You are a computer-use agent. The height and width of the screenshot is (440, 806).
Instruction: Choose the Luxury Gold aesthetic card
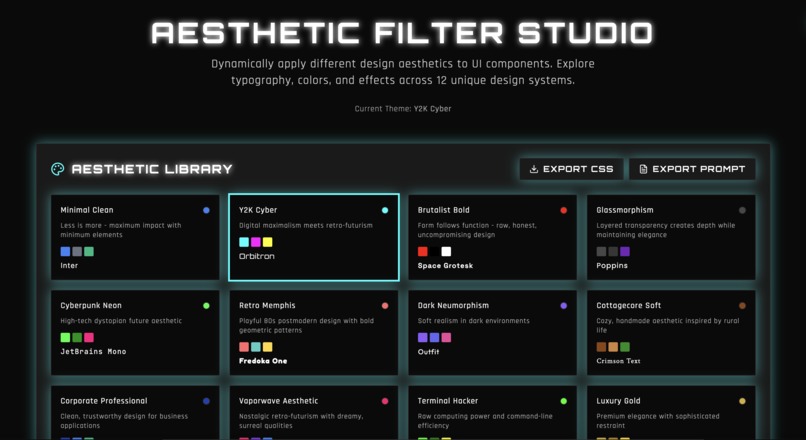coord(671,413)
